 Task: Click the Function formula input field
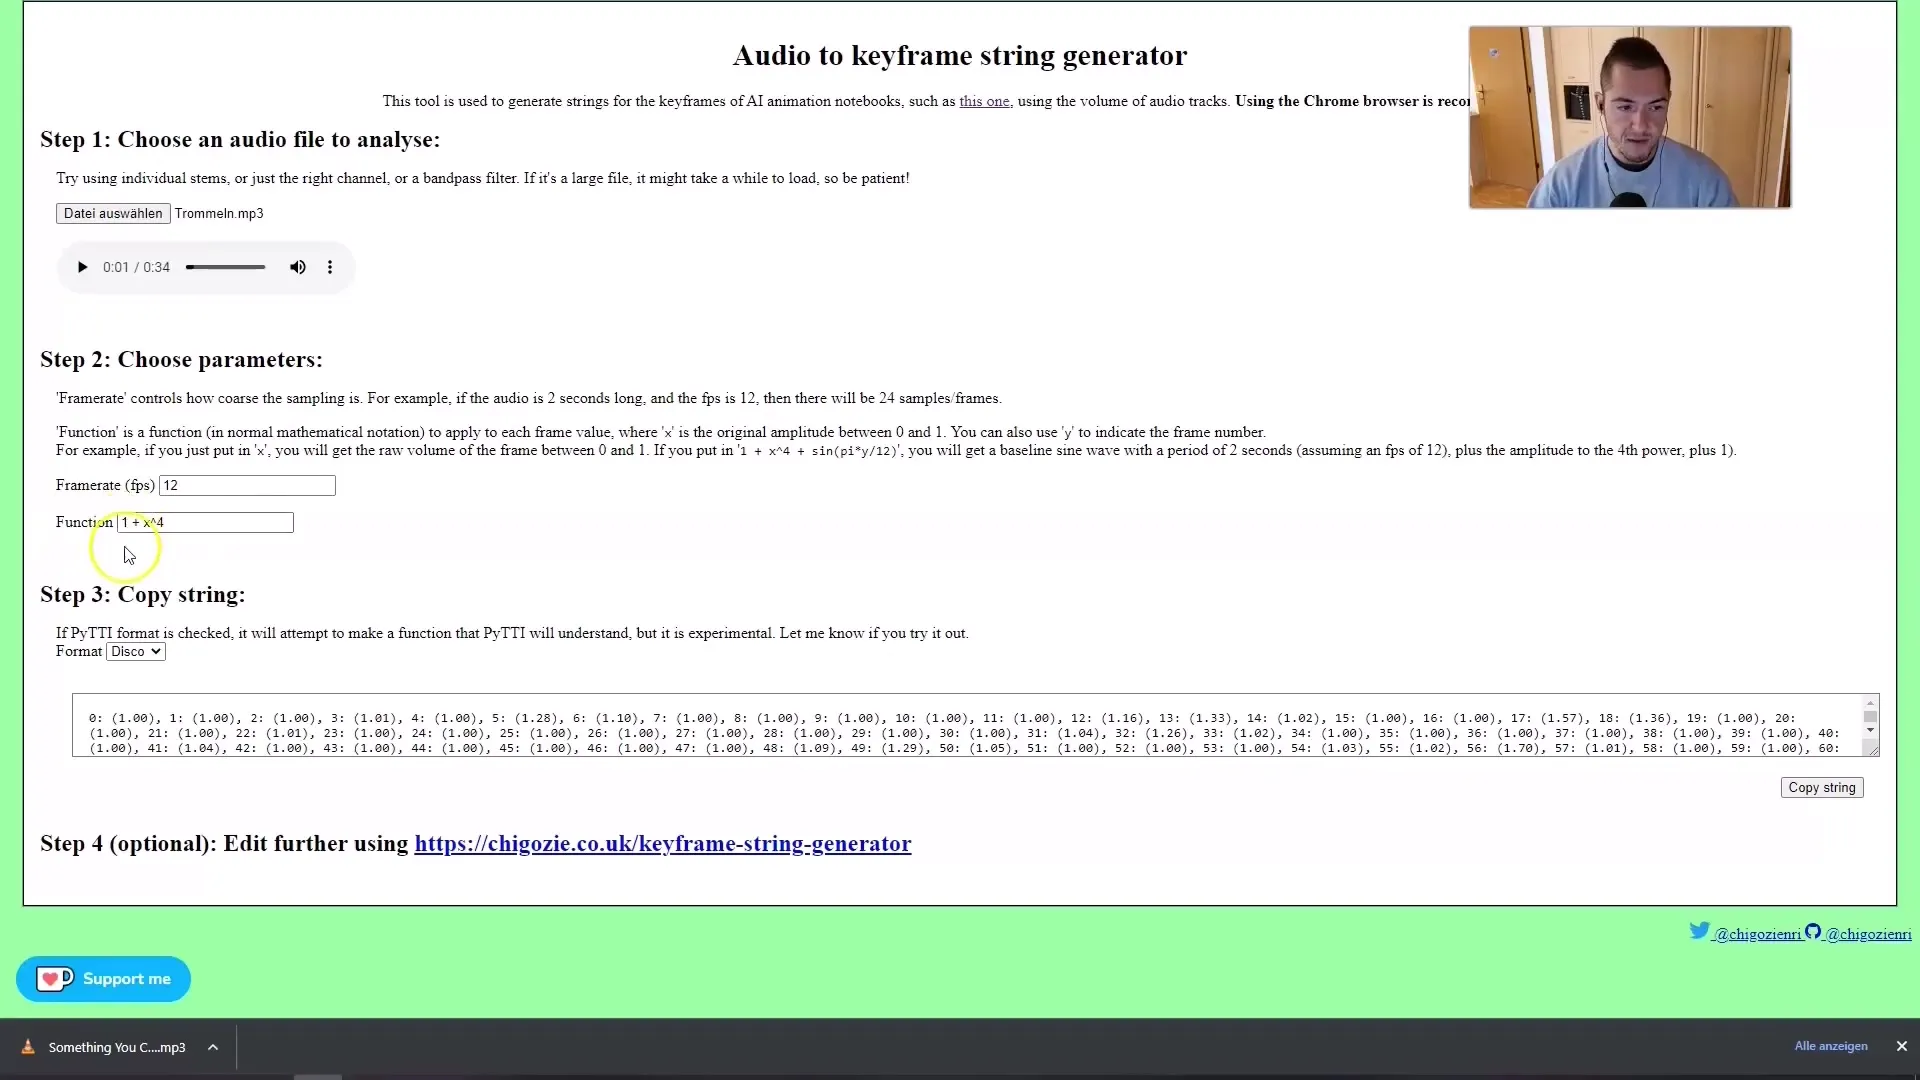point(204,521)
